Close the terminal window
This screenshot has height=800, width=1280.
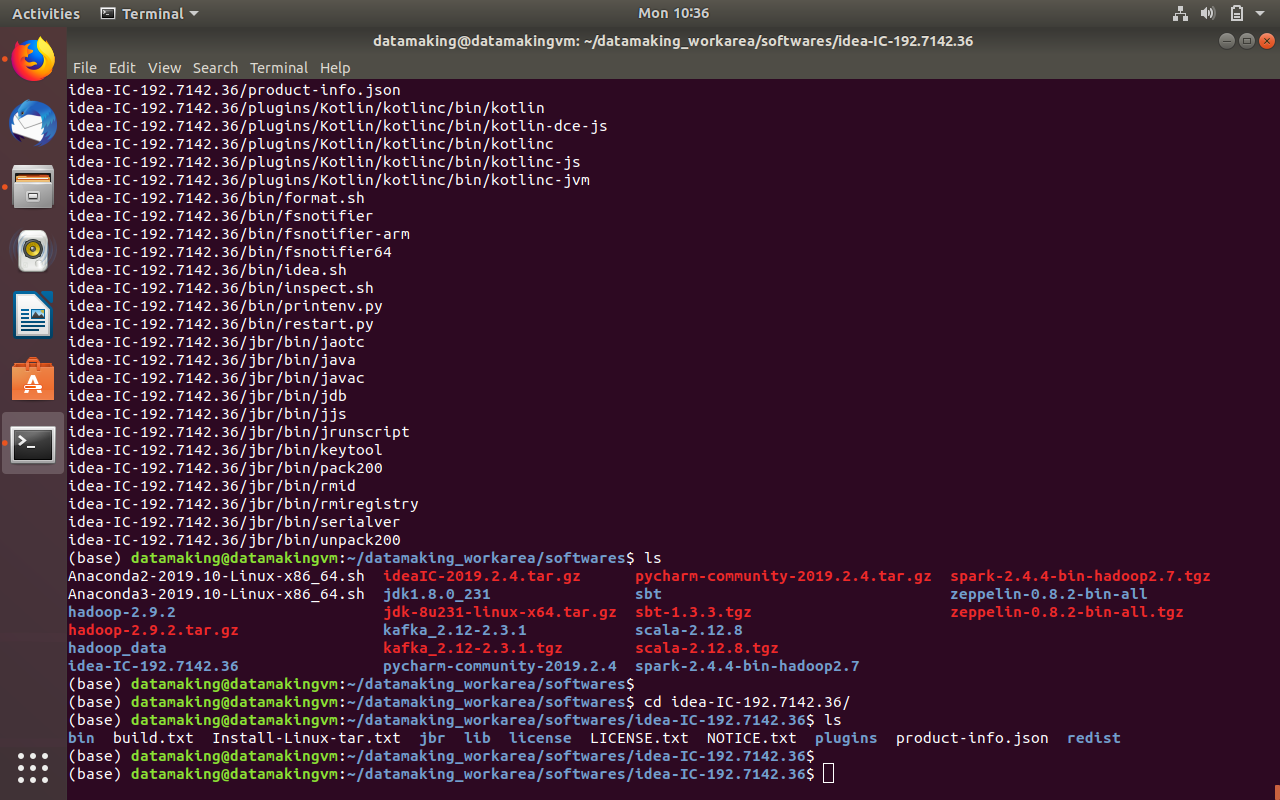(1267, 41)
